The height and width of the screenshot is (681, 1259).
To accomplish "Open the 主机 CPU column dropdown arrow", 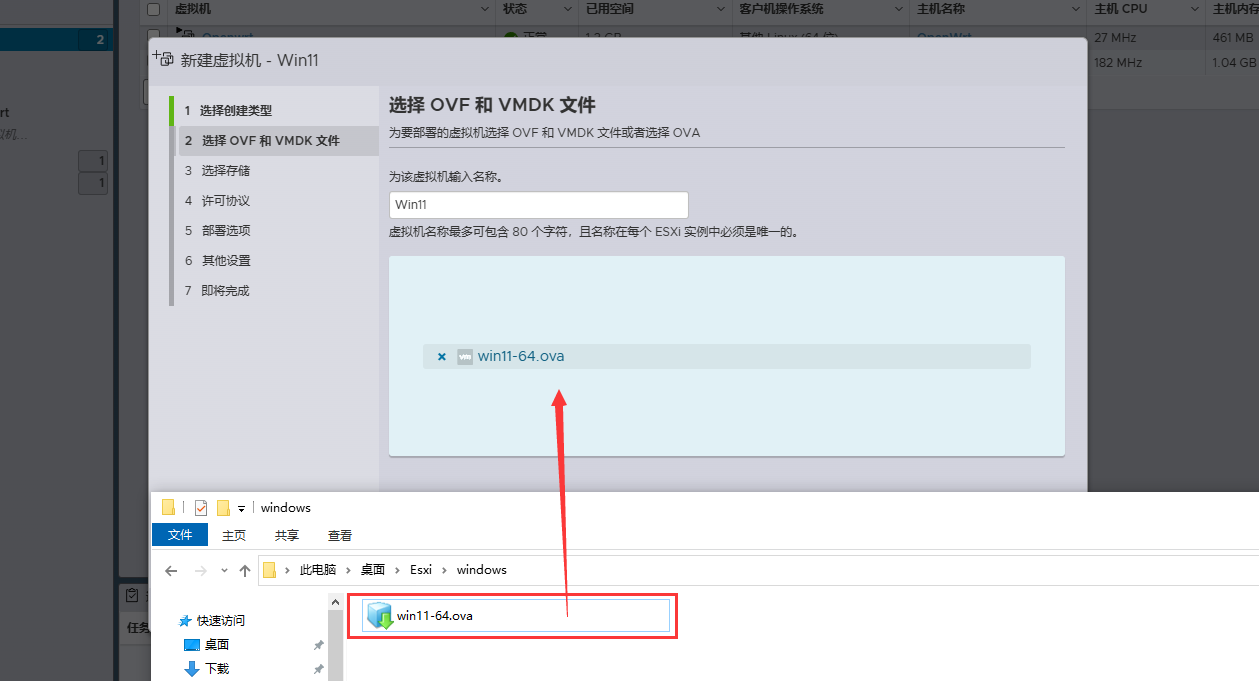I will pyautogui.click(x=1193, y=9).
